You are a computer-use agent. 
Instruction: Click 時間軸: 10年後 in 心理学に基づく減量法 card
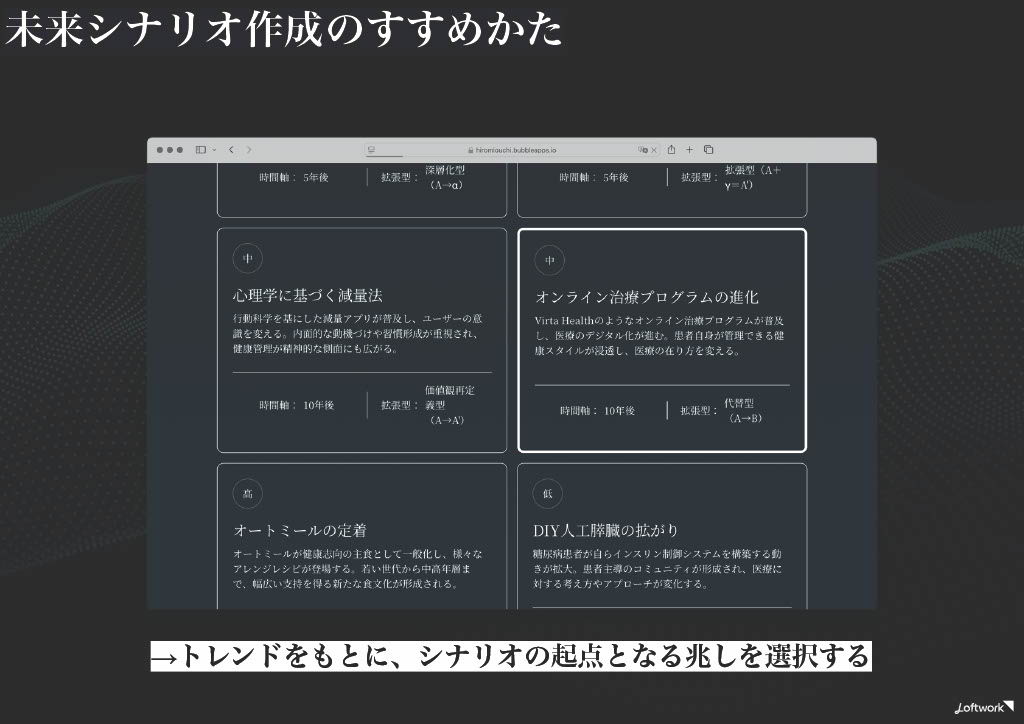pos(296,405)
